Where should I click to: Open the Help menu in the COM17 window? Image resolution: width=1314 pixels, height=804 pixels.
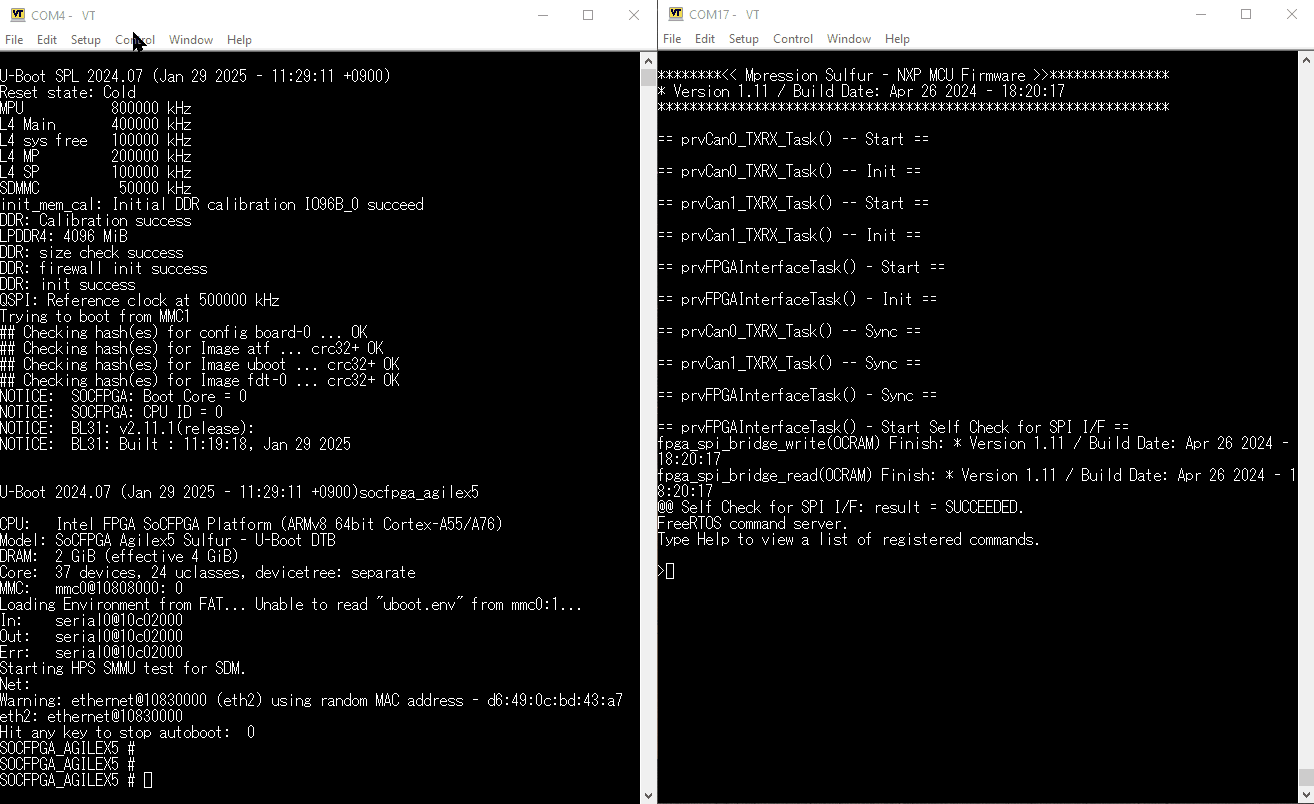click(x=897, y=39)
